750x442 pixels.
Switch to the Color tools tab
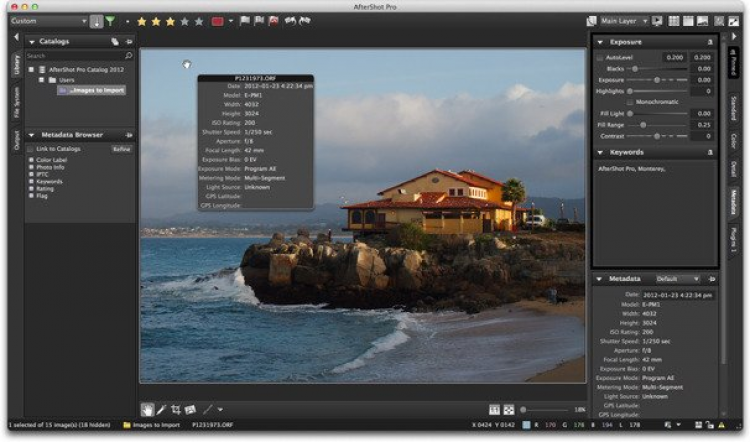(733, 141)
